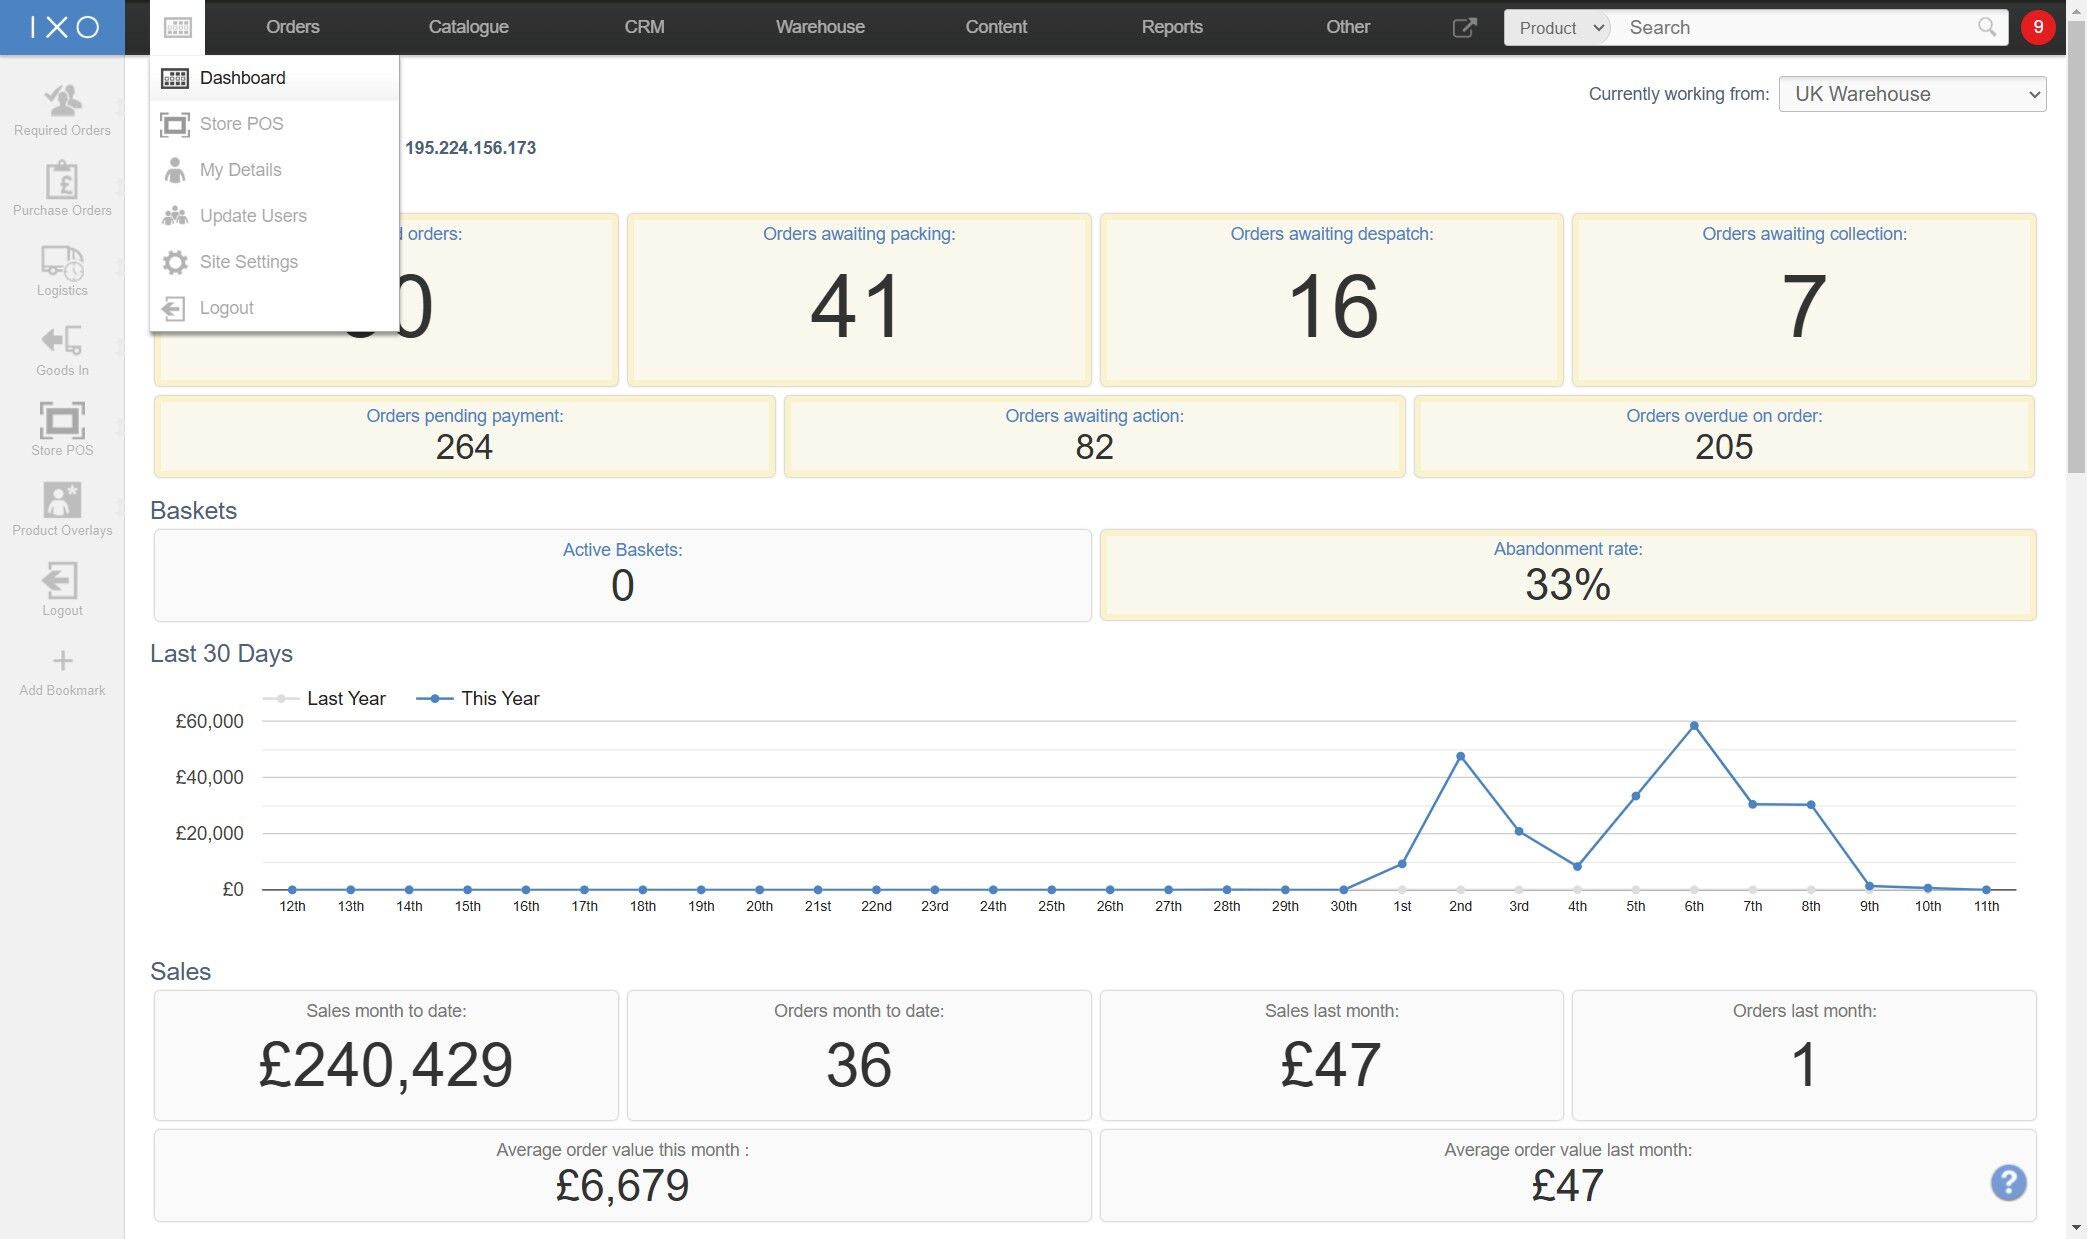2087x1239 pixels.
Task: Click into the Search input field
Action: pos(1795,27)
